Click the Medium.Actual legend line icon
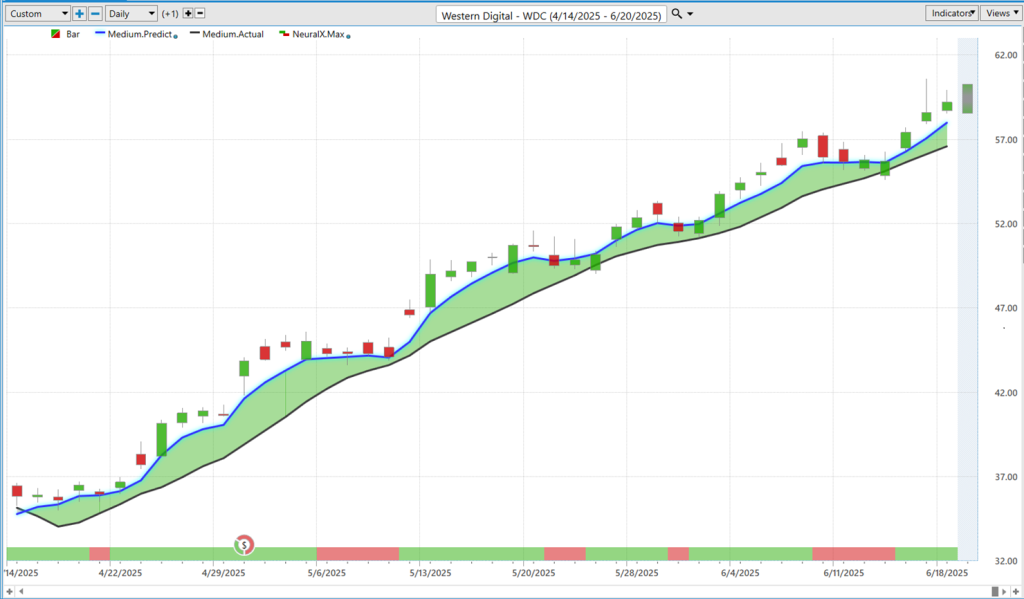Screen dimensions: 1024x599 click(195, 33)
